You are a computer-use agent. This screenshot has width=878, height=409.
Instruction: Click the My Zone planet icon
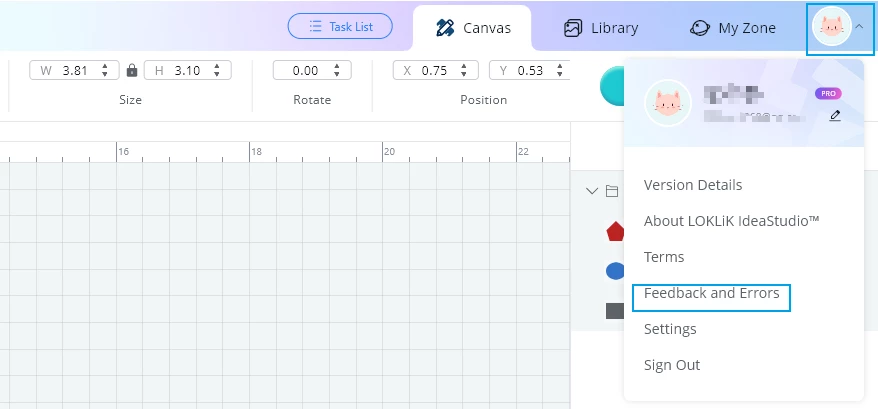[x=700, y=28]
